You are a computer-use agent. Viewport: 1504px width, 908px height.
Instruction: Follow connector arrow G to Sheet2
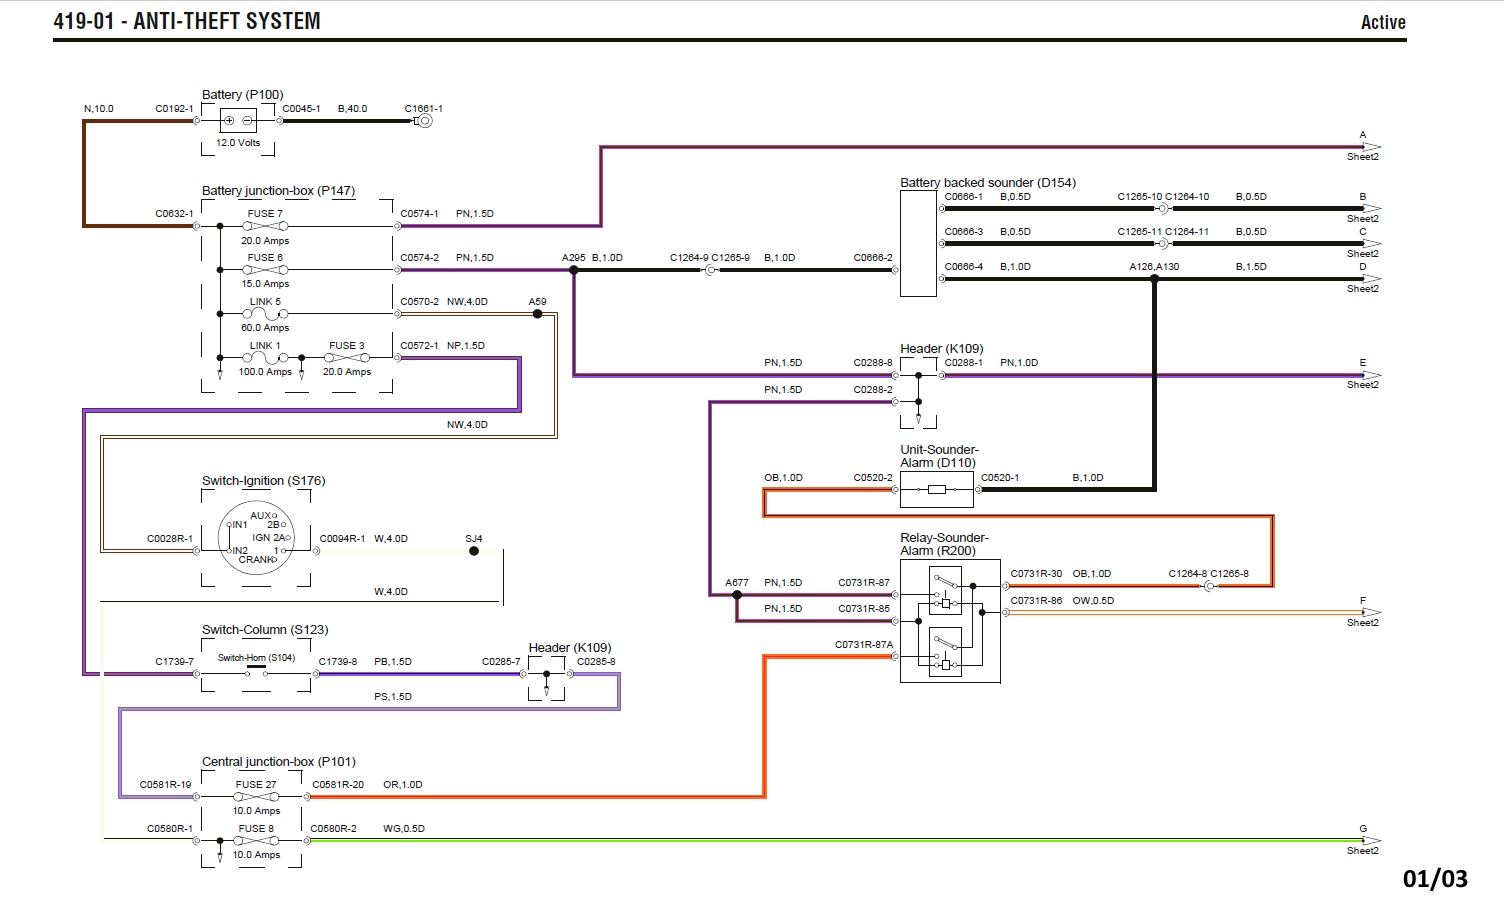click(x=1369, y=841)
